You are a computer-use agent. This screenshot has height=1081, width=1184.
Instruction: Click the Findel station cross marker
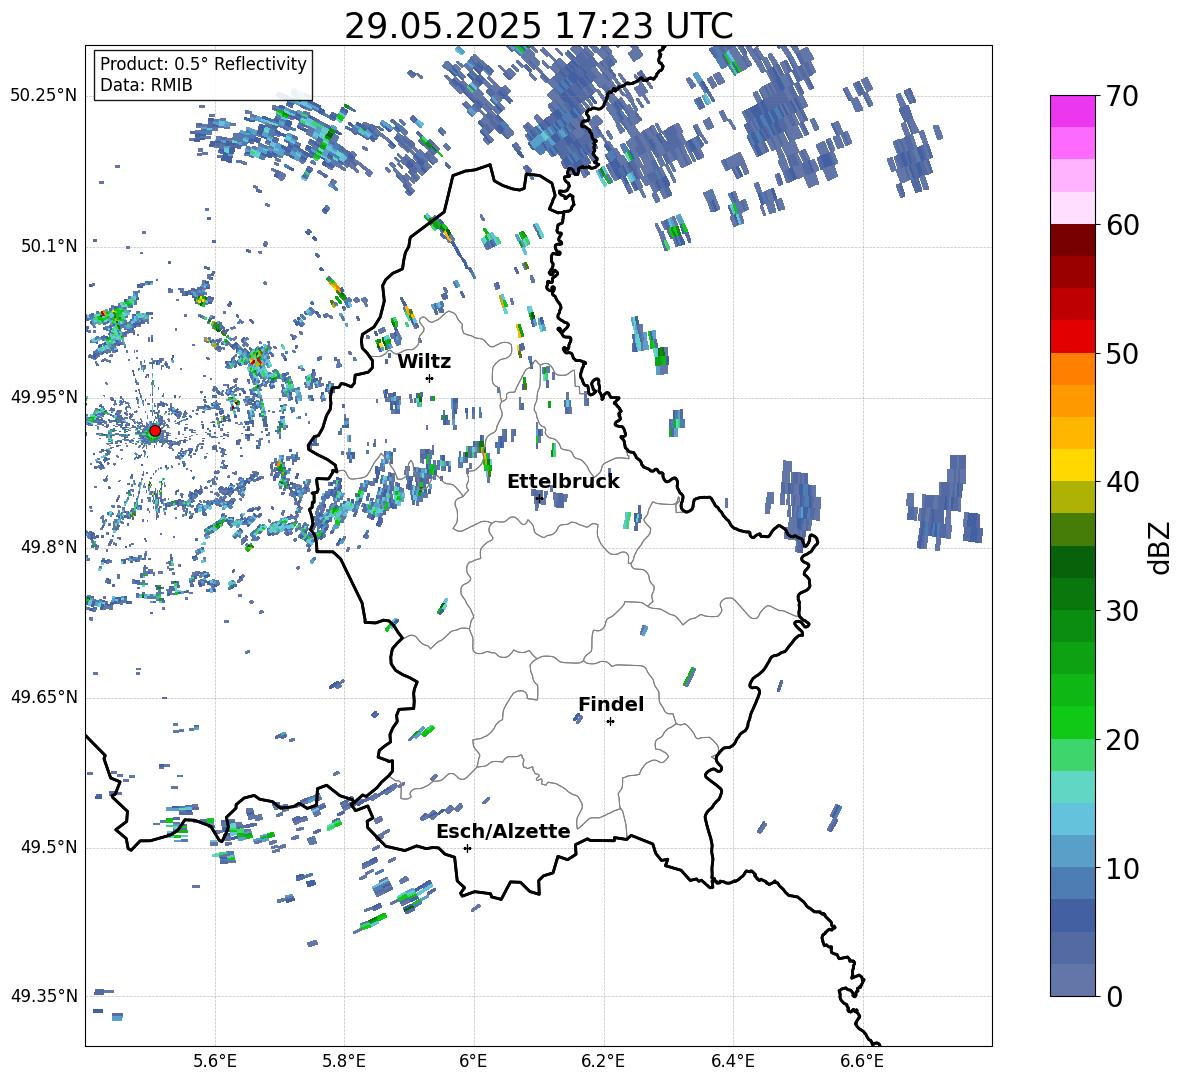610,722
